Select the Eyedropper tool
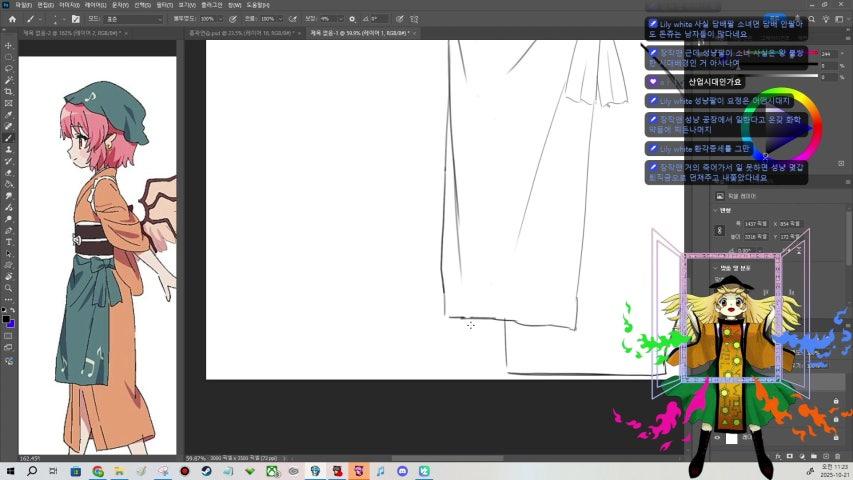This screenshot has height=480, width=853. point(8,115)
